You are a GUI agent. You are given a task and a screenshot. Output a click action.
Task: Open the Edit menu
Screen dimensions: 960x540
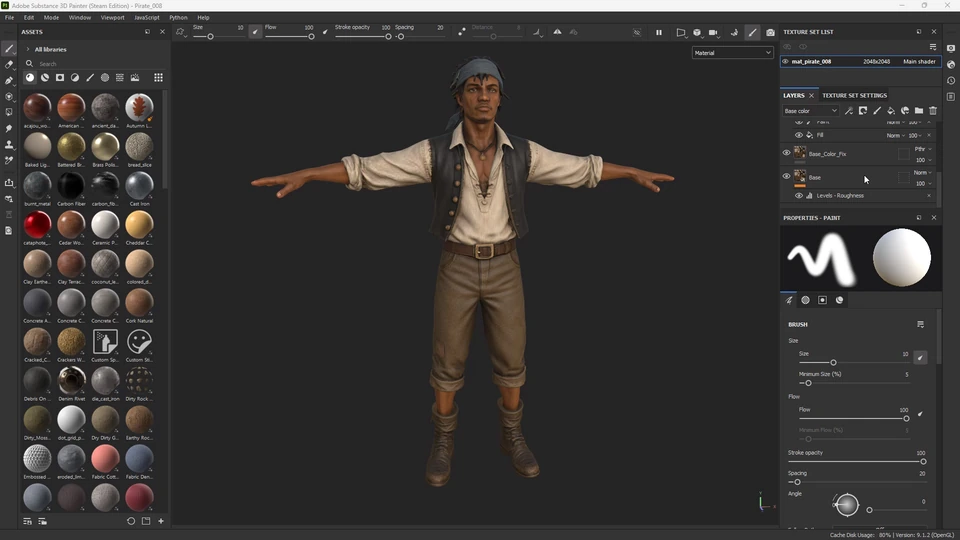coord(29,17)
